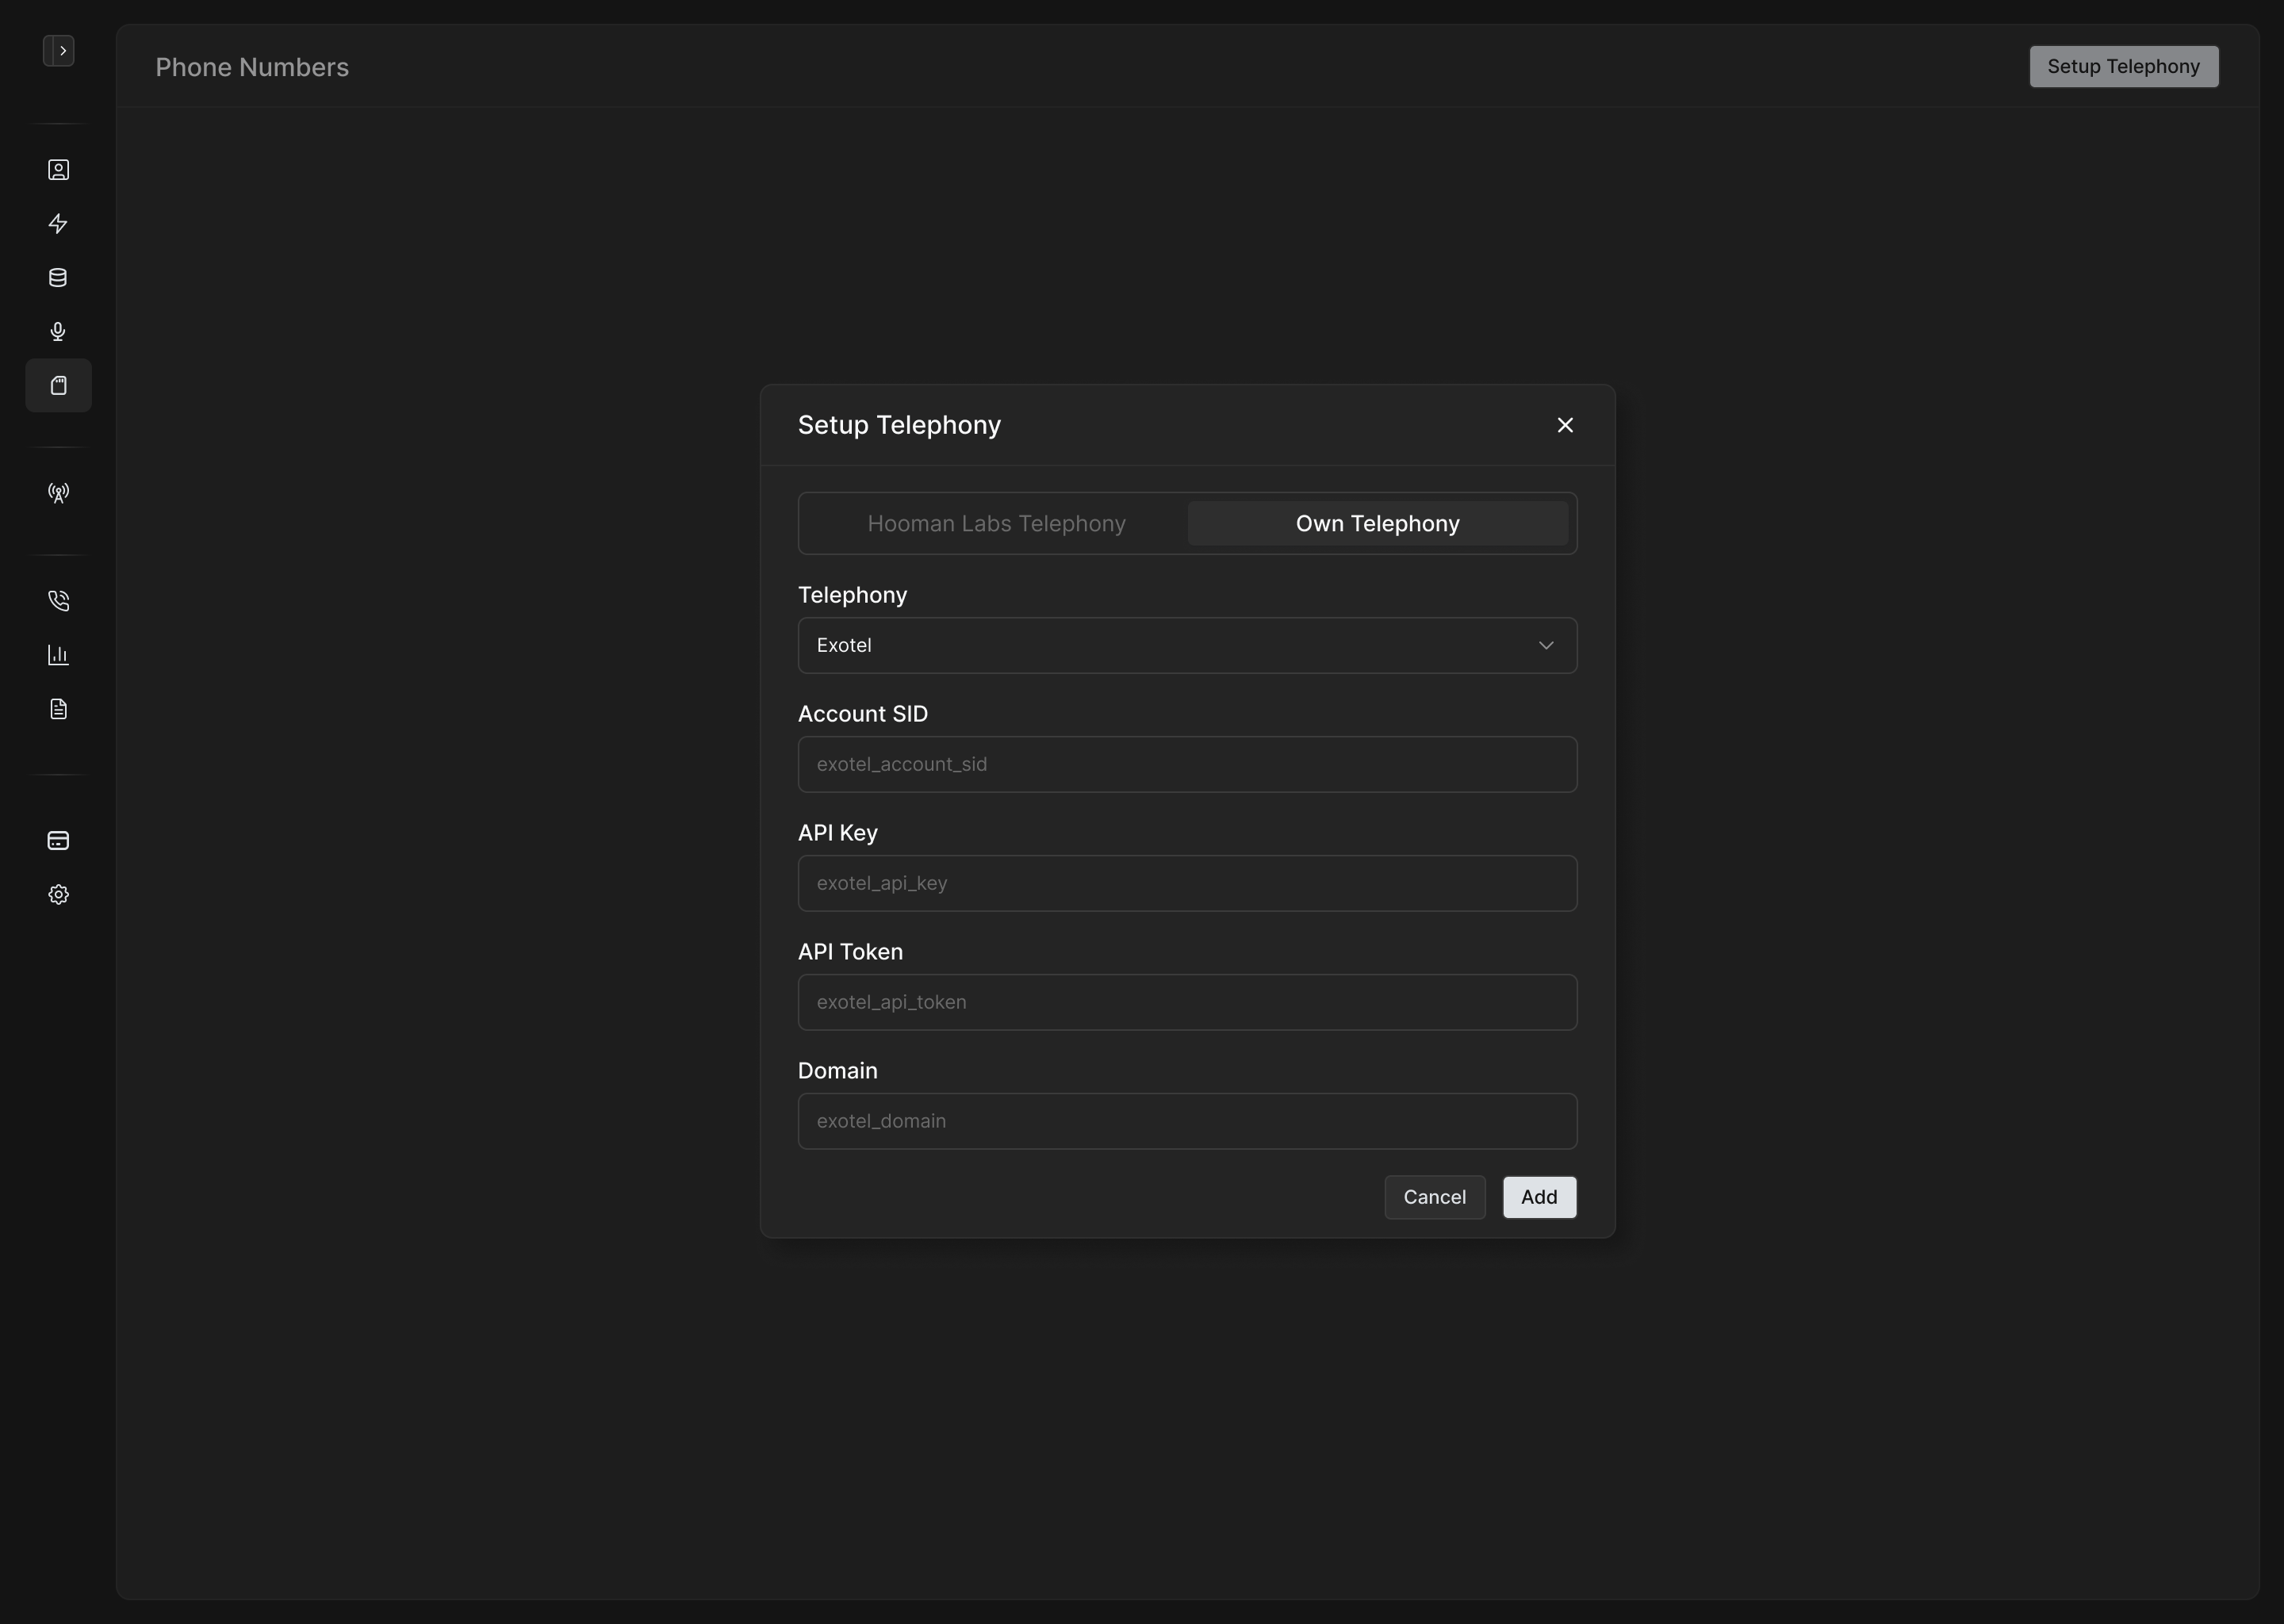Open the call logs phone icon
Screen dimensions: 2284x1624
(58, 601)
